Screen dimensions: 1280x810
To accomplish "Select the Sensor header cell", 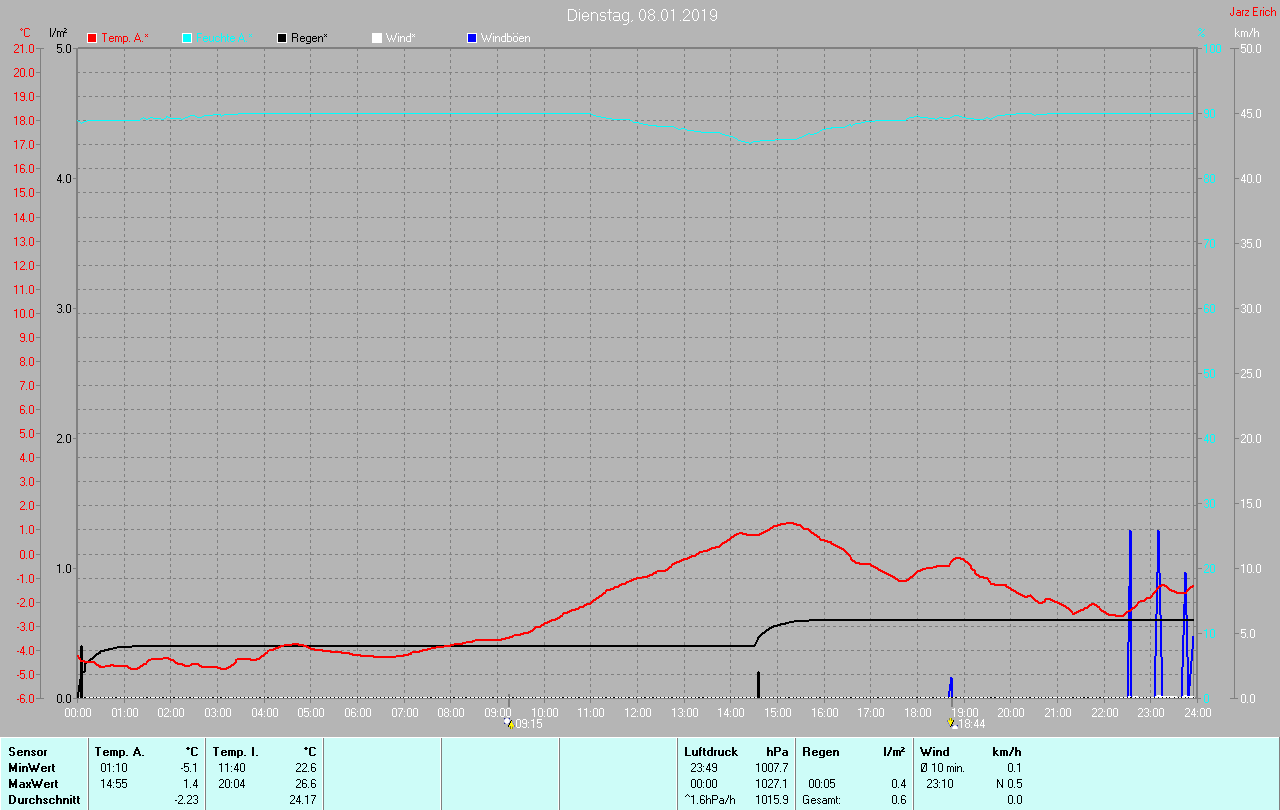I will 27,751.
